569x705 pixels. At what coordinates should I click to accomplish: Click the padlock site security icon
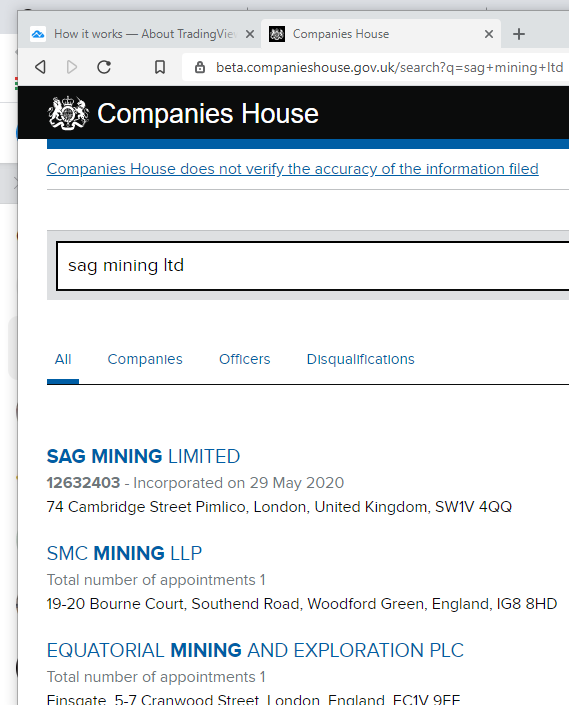(x=200, y=67)
